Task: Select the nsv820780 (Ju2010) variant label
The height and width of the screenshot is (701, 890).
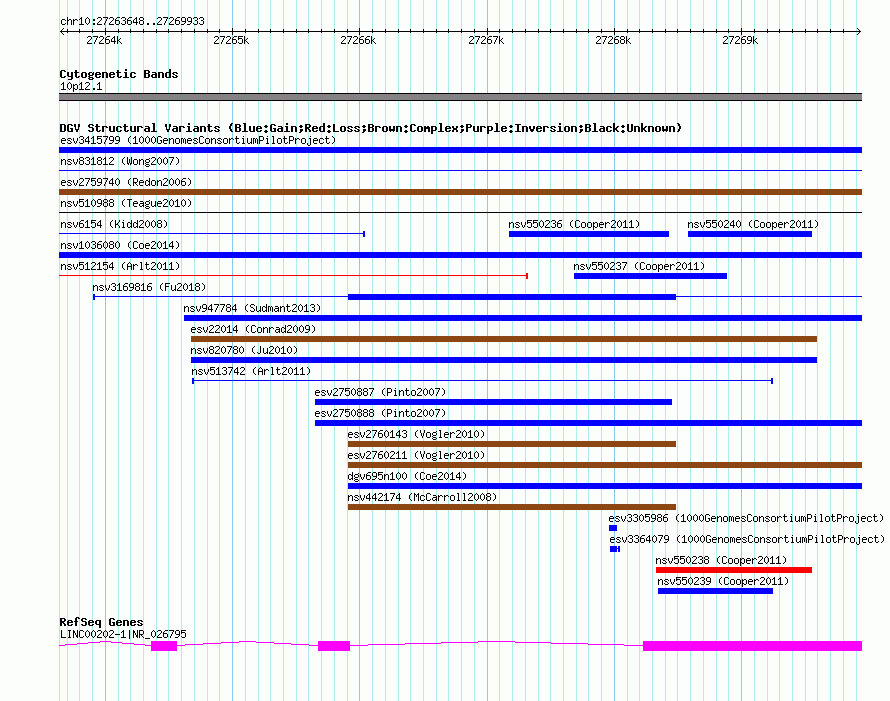Action: tap(244, 350)
